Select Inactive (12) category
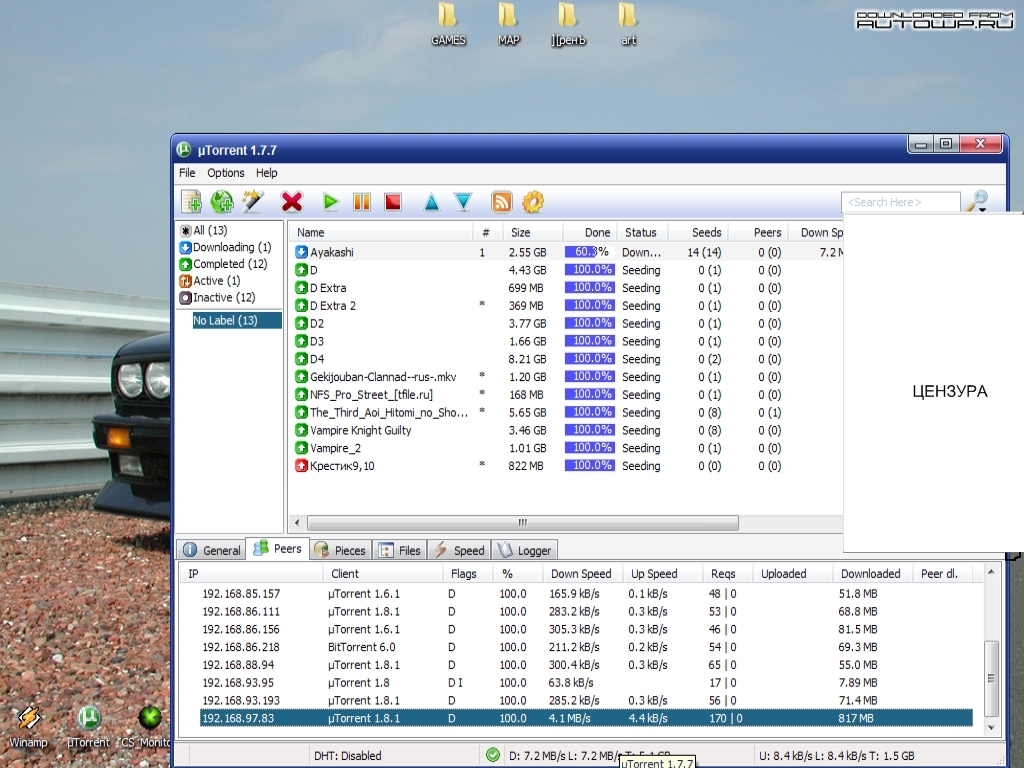The image size is (1024, 768). point(217,298)
